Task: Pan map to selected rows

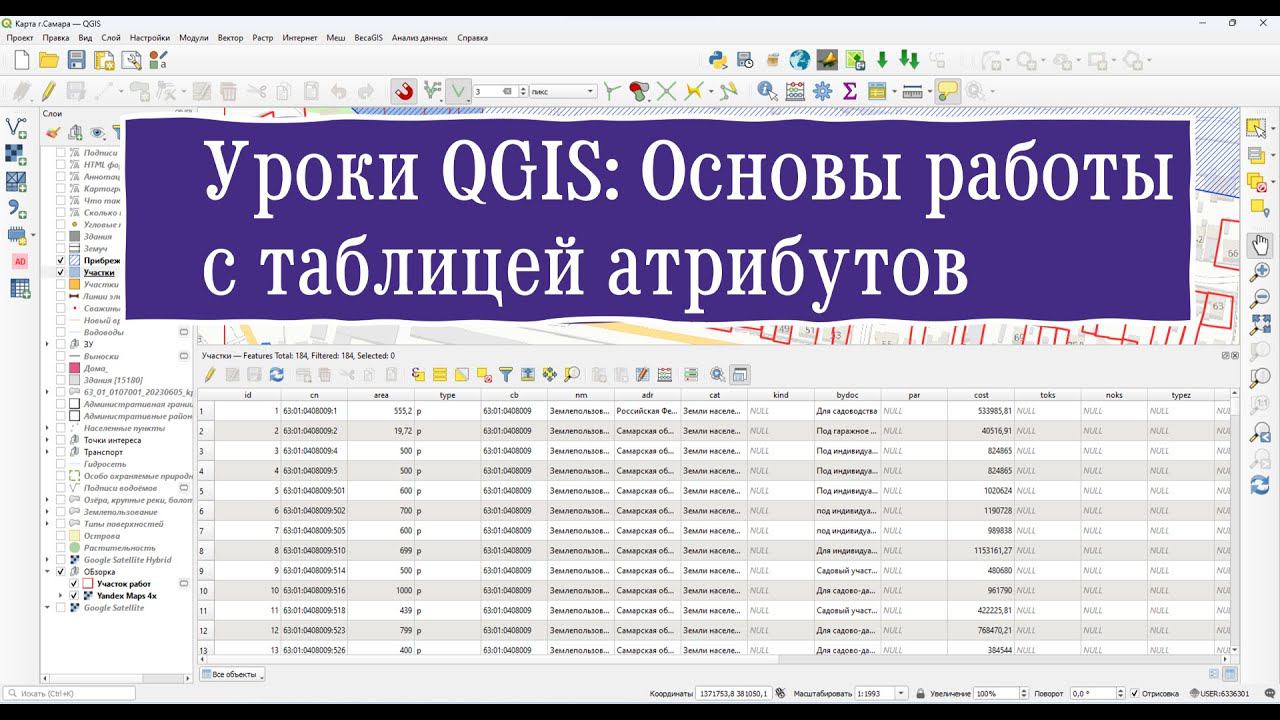Action: (x=549, y=375)
